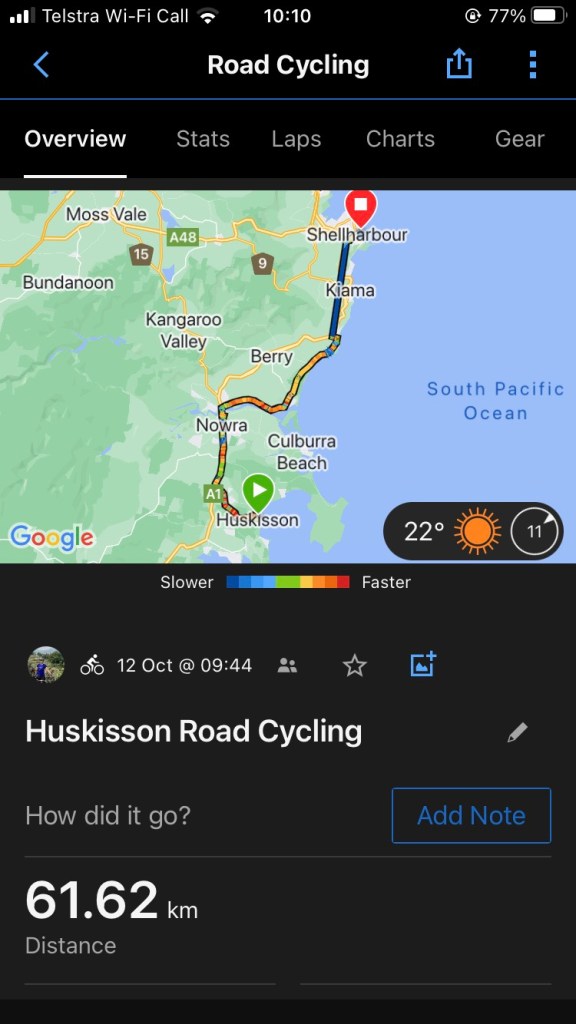The height and width of the screenshot is (1024, 576).
Task: Add a photo with the image-plus icon
Action: [423, 664]
